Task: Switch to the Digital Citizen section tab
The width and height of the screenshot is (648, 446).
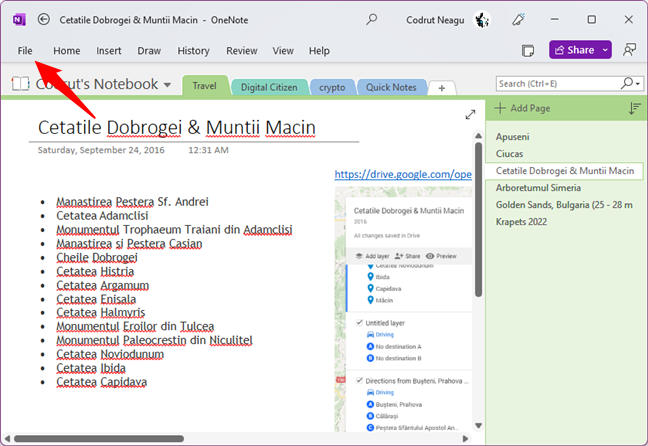Action: (270, 87)
